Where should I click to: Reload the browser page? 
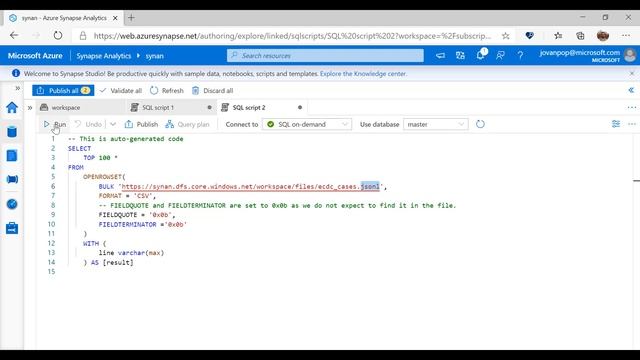tap(58, 36)
